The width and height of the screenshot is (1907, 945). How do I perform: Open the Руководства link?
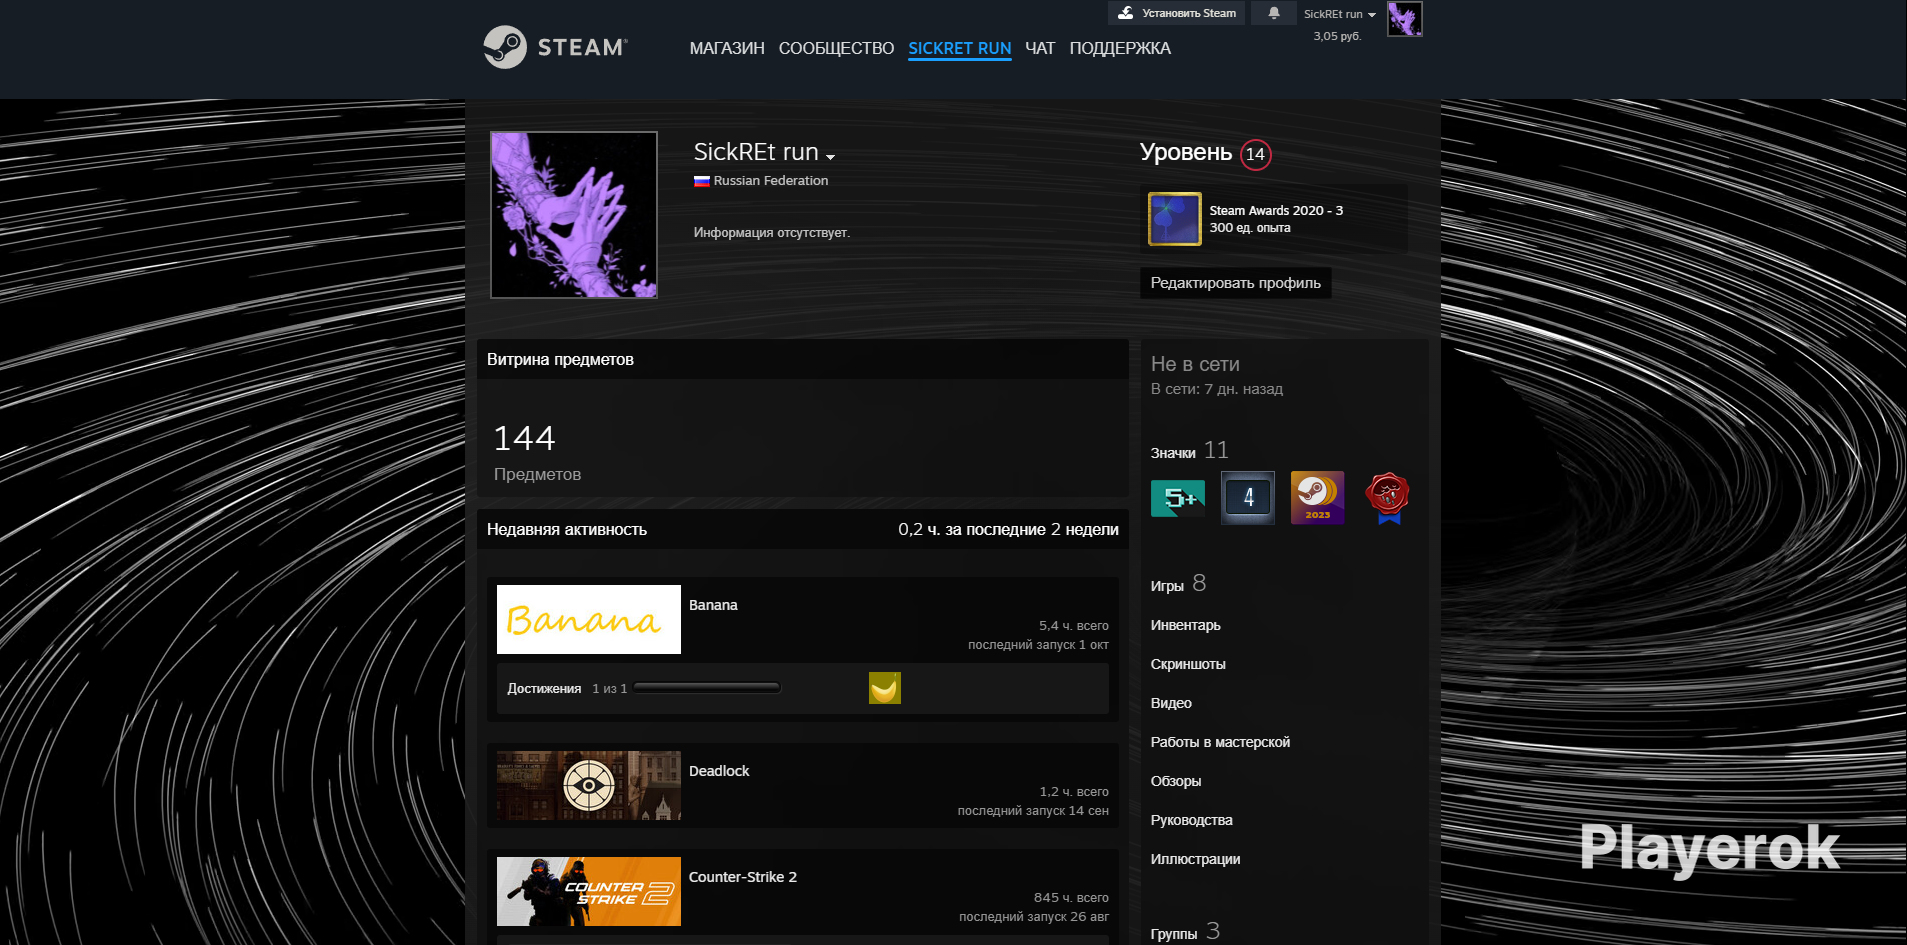pos(1192,820)
